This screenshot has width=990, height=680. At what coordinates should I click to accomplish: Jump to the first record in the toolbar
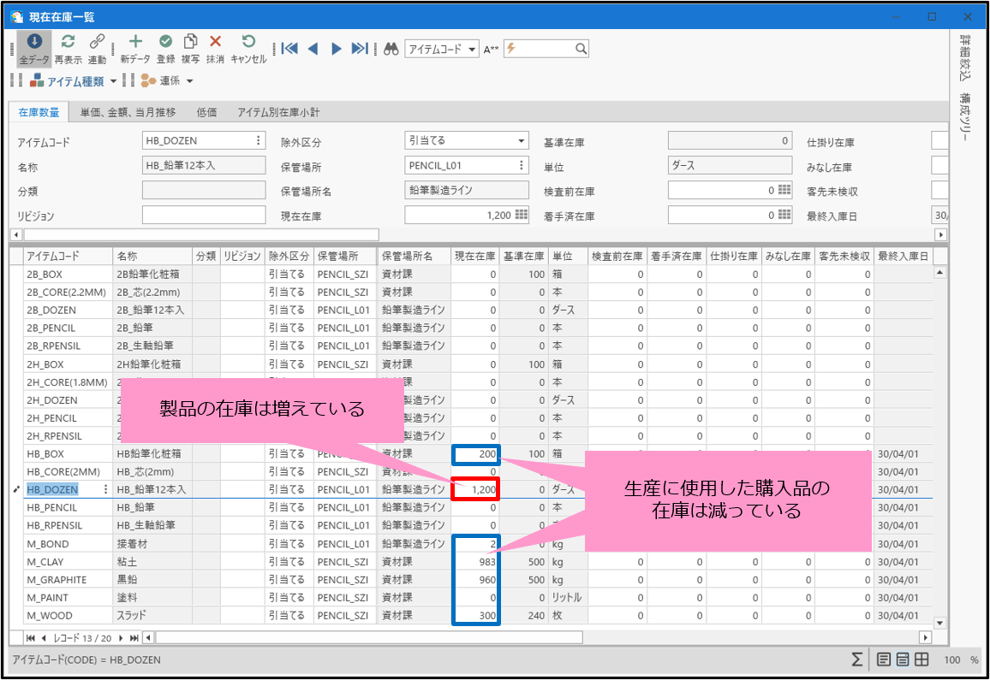pyautogui.click(x=289, y=48)
